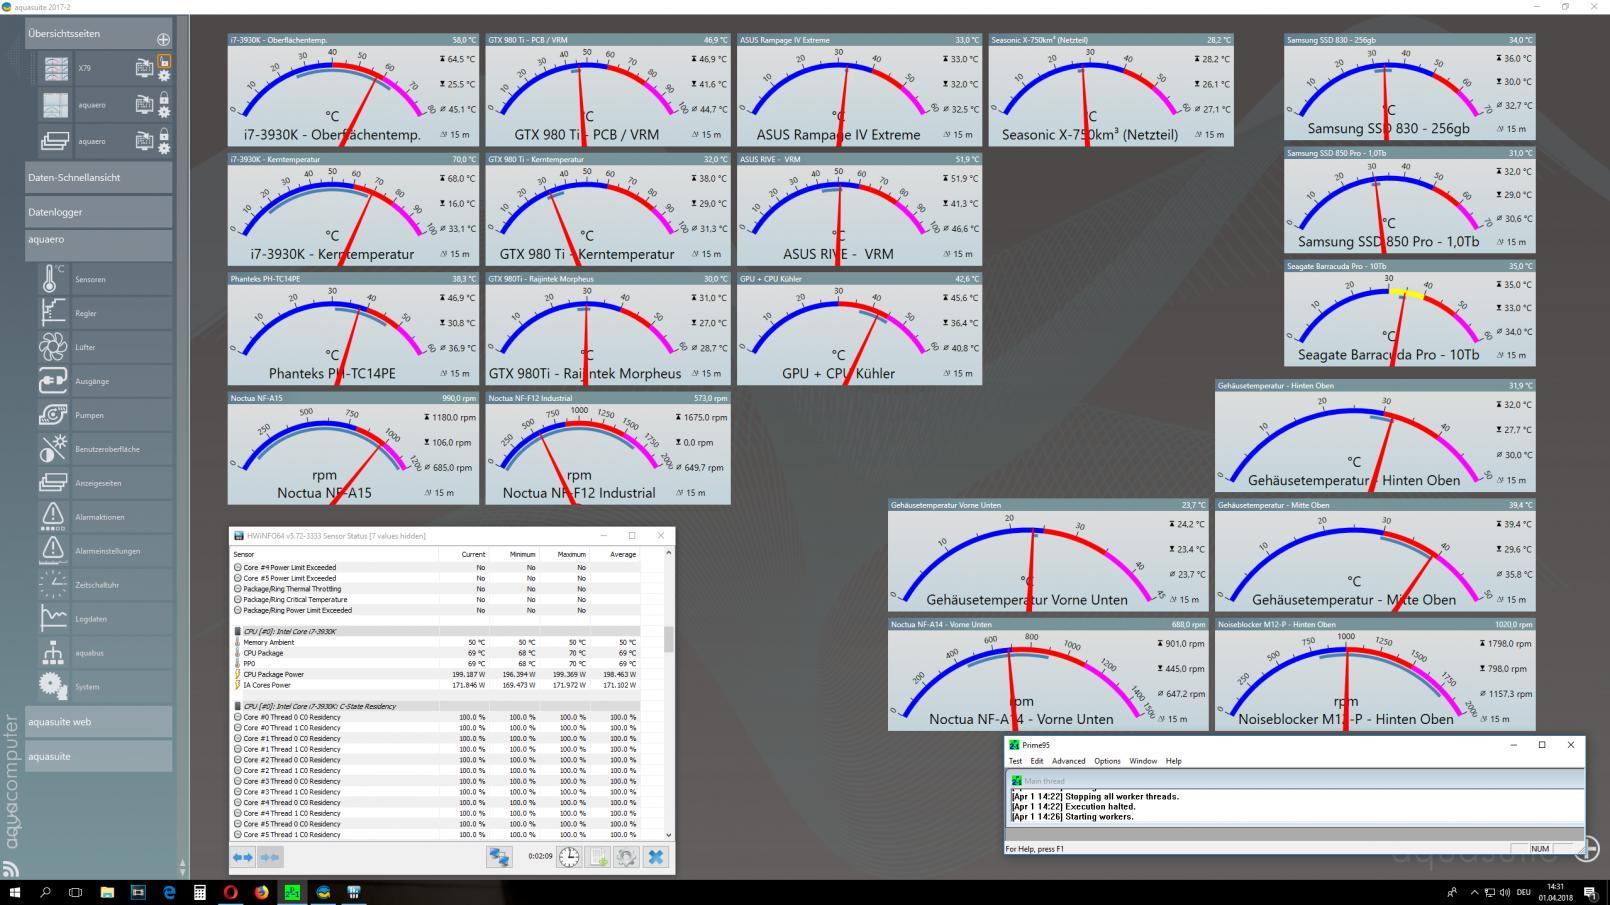Open Pumpen pump icon

[x=52, y=415]
